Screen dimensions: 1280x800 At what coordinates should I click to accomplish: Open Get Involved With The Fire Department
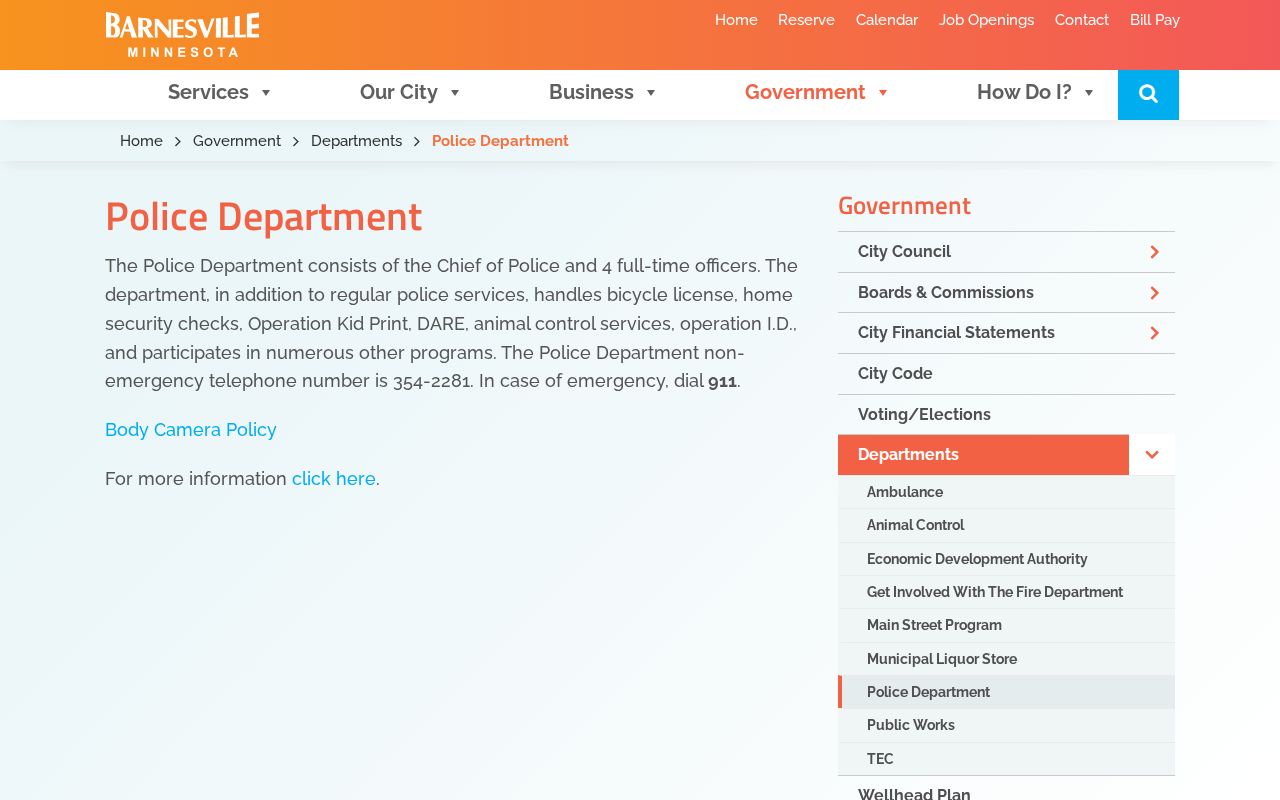click(1006, 592)
